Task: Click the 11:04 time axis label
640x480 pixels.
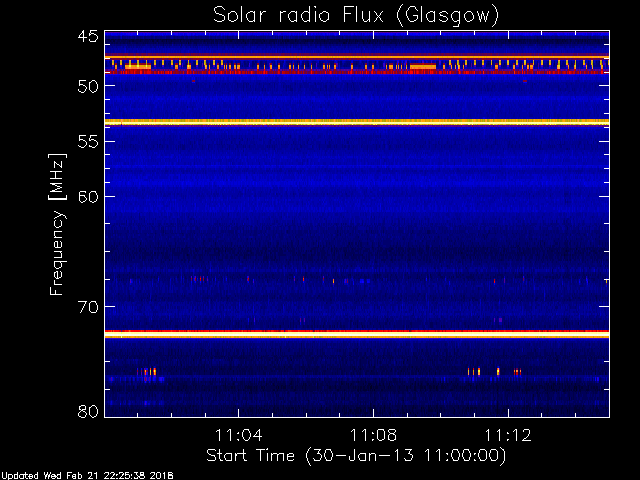Action: coord(239,435)
